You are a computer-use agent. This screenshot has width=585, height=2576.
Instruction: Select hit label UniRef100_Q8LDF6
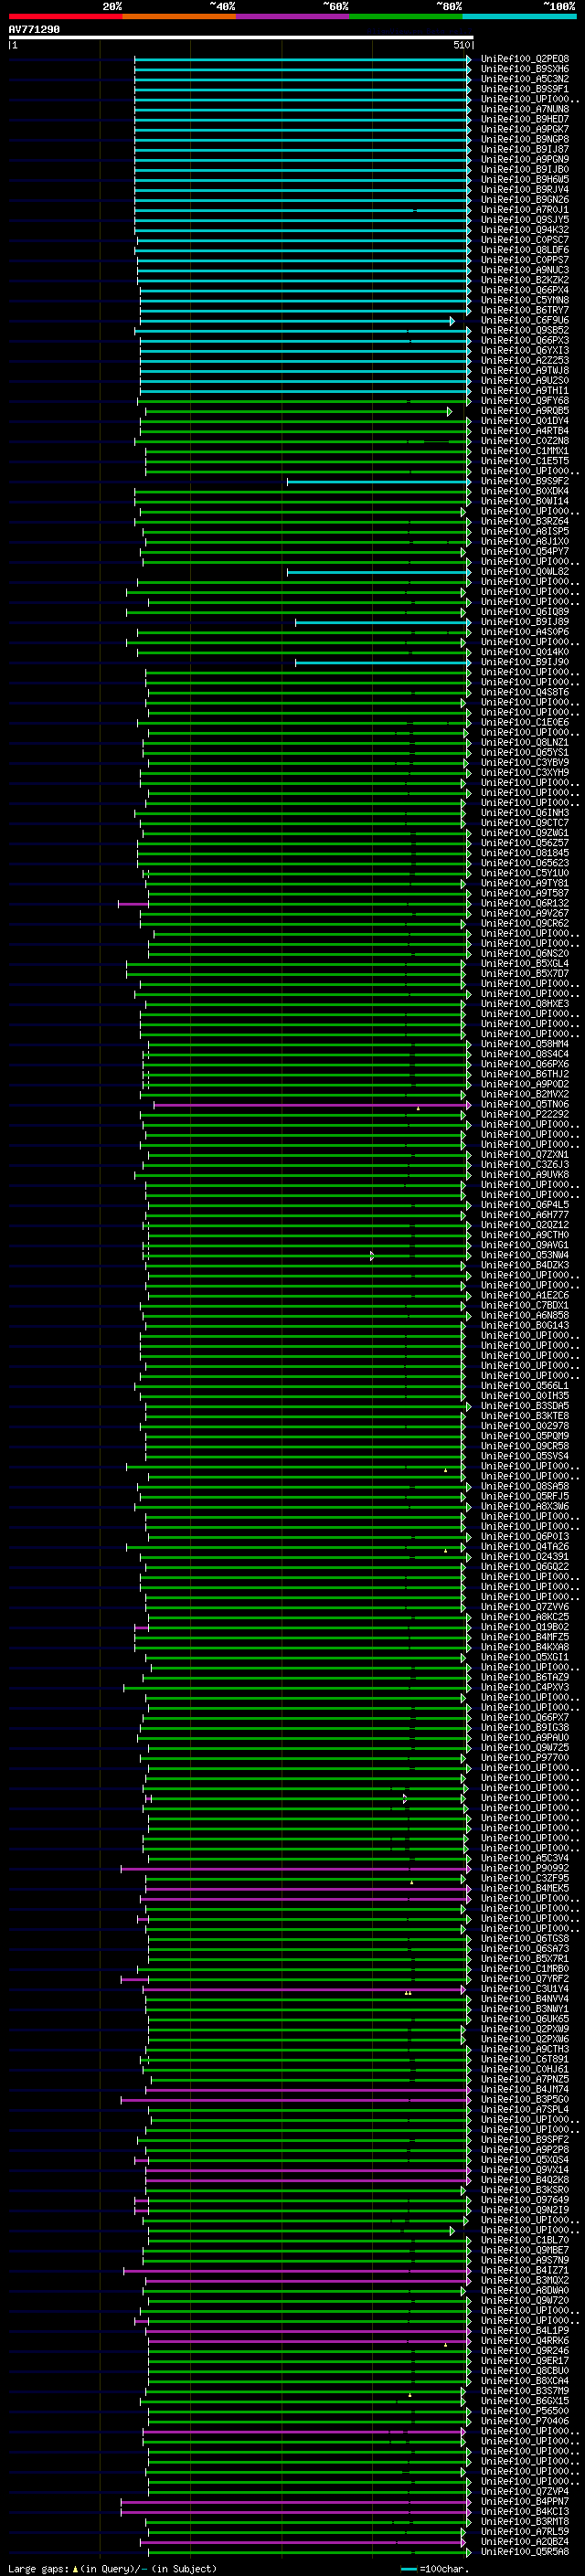pos(525,250)
